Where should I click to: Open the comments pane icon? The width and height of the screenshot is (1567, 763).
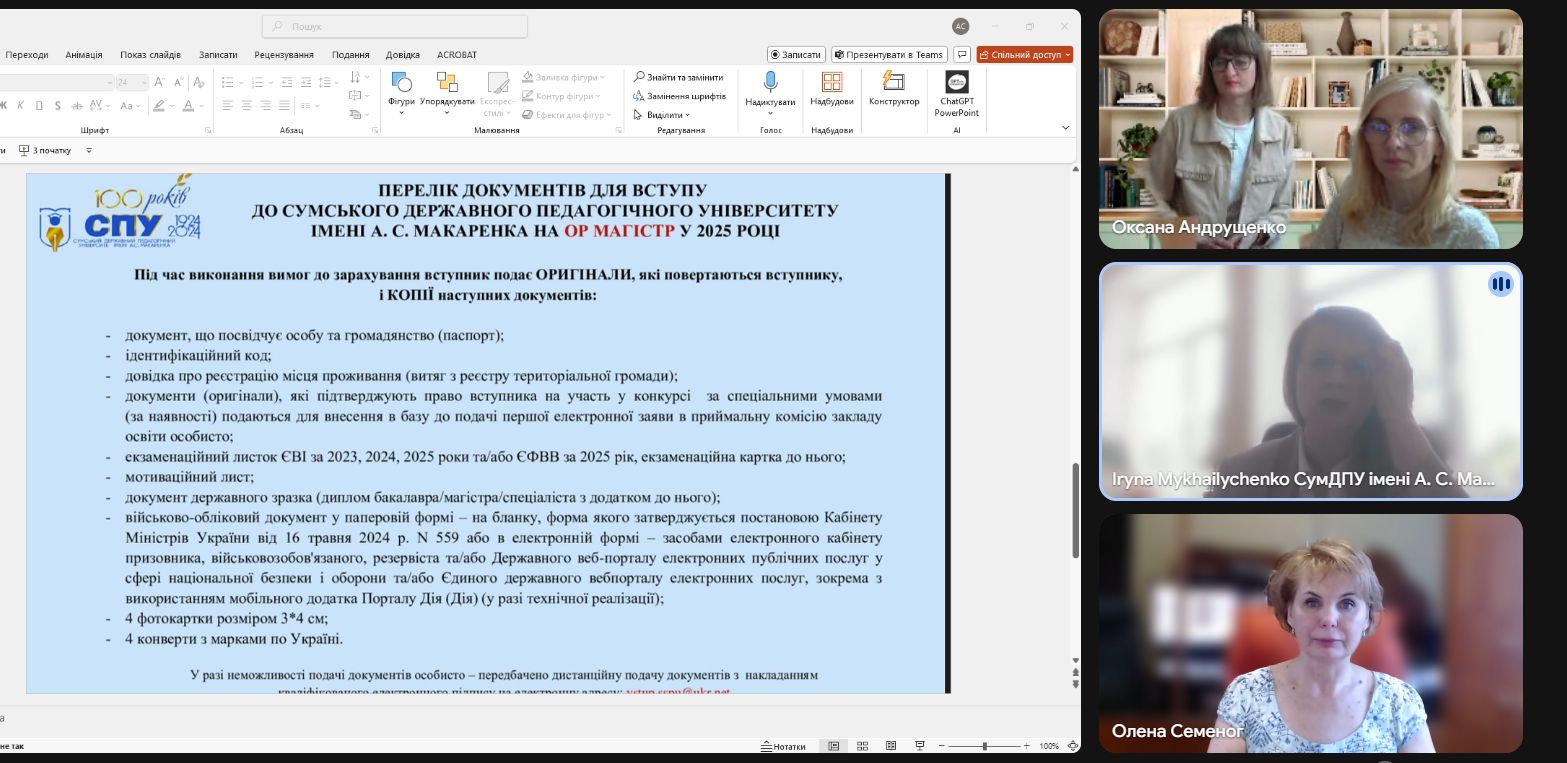pos(962,54)
